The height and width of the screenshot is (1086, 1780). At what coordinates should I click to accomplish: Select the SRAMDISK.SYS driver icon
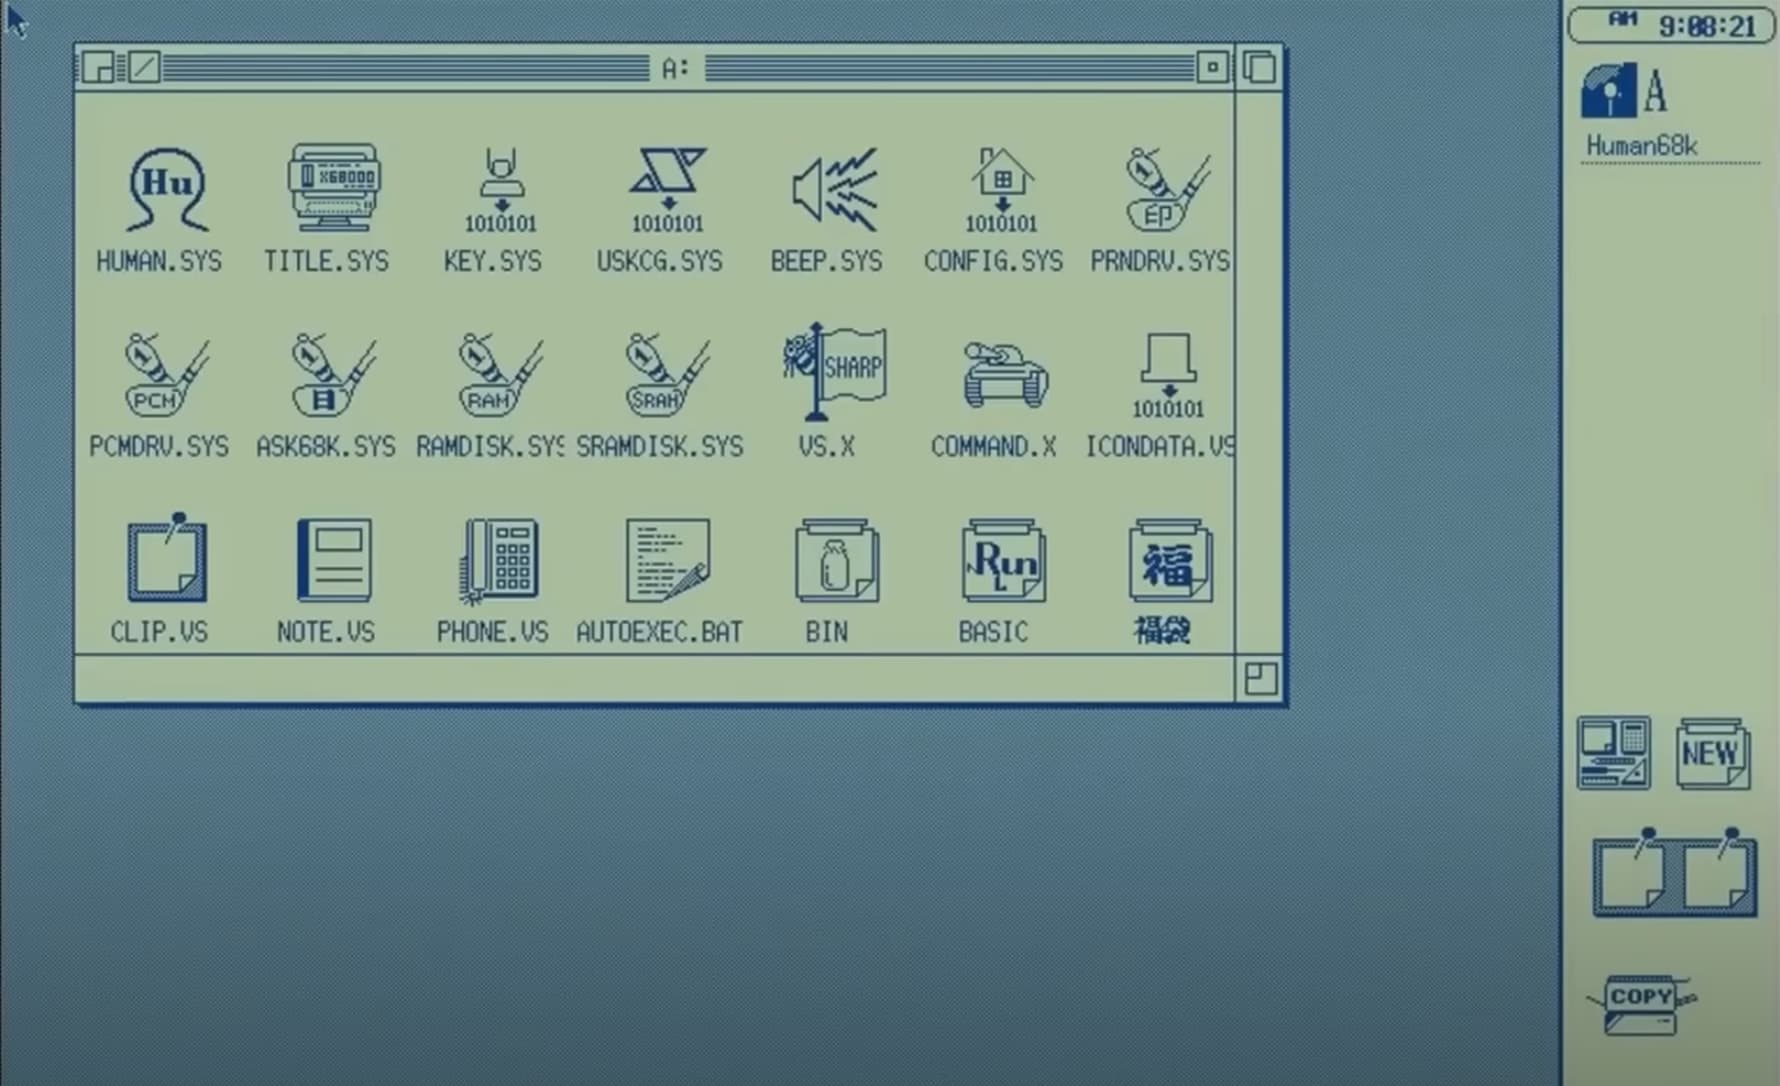[x=667, y=375]
